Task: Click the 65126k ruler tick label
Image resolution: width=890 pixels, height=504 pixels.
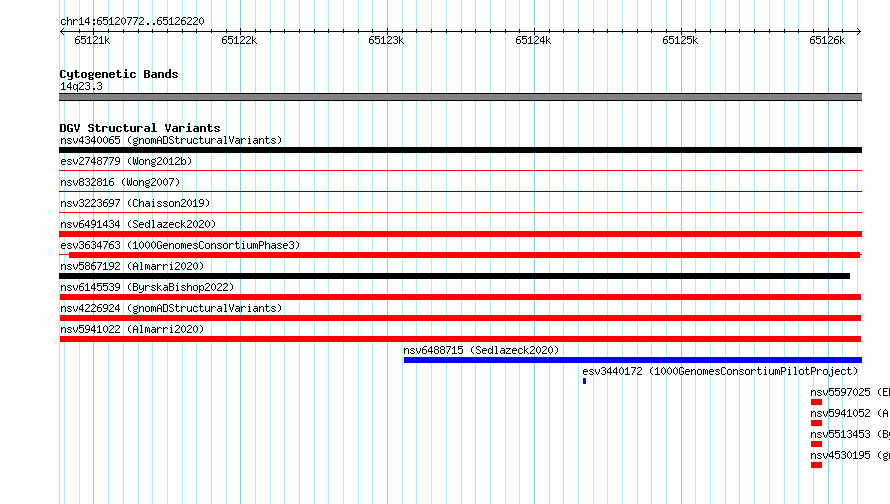Action: pos(827,40)
